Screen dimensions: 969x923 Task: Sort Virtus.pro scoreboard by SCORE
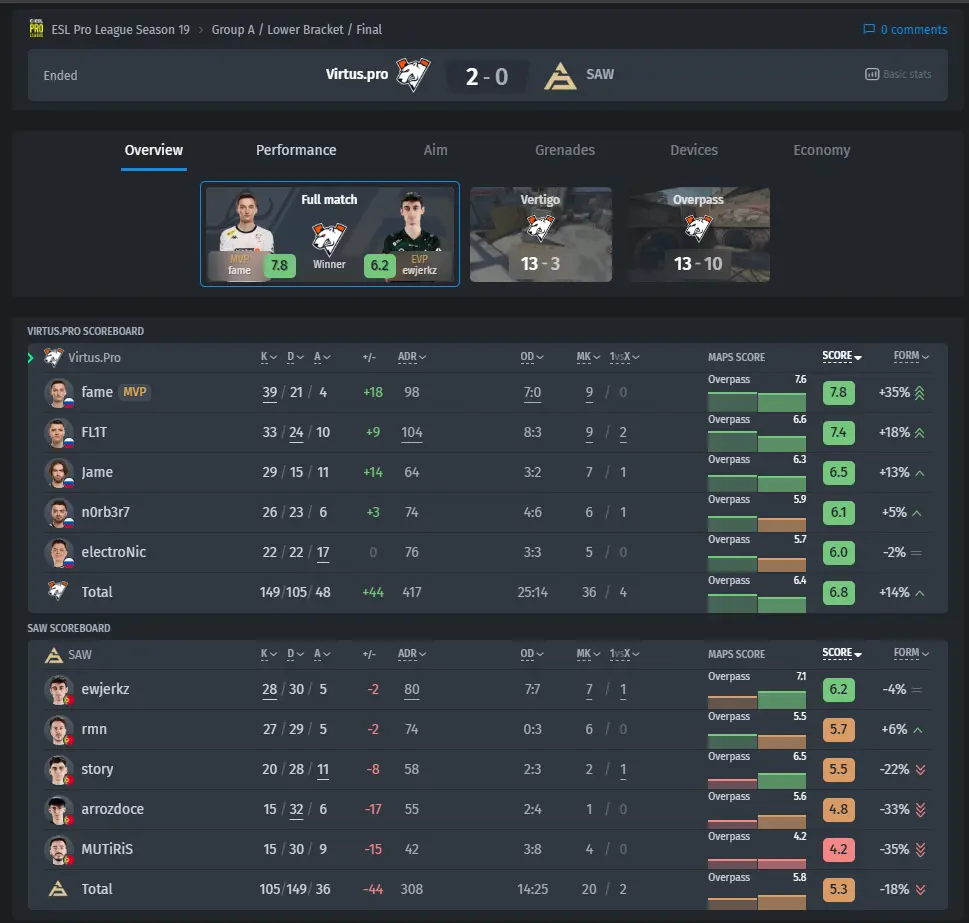[x=842, y=356]
